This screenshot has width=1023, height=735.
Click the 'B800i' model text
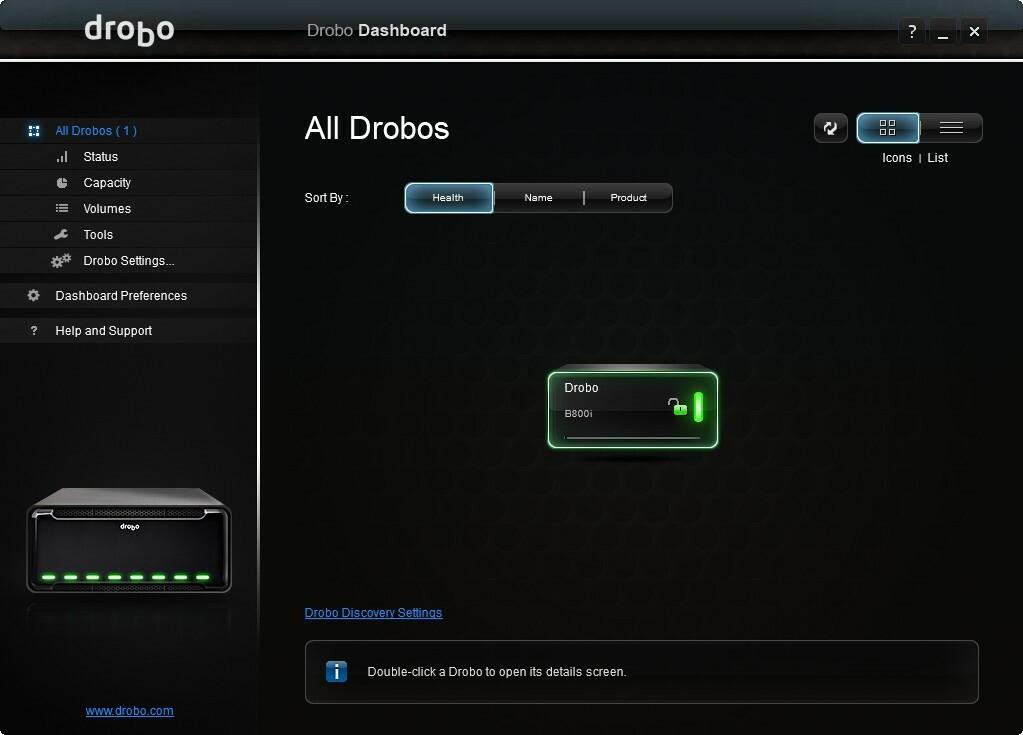[x=578, y=413]
